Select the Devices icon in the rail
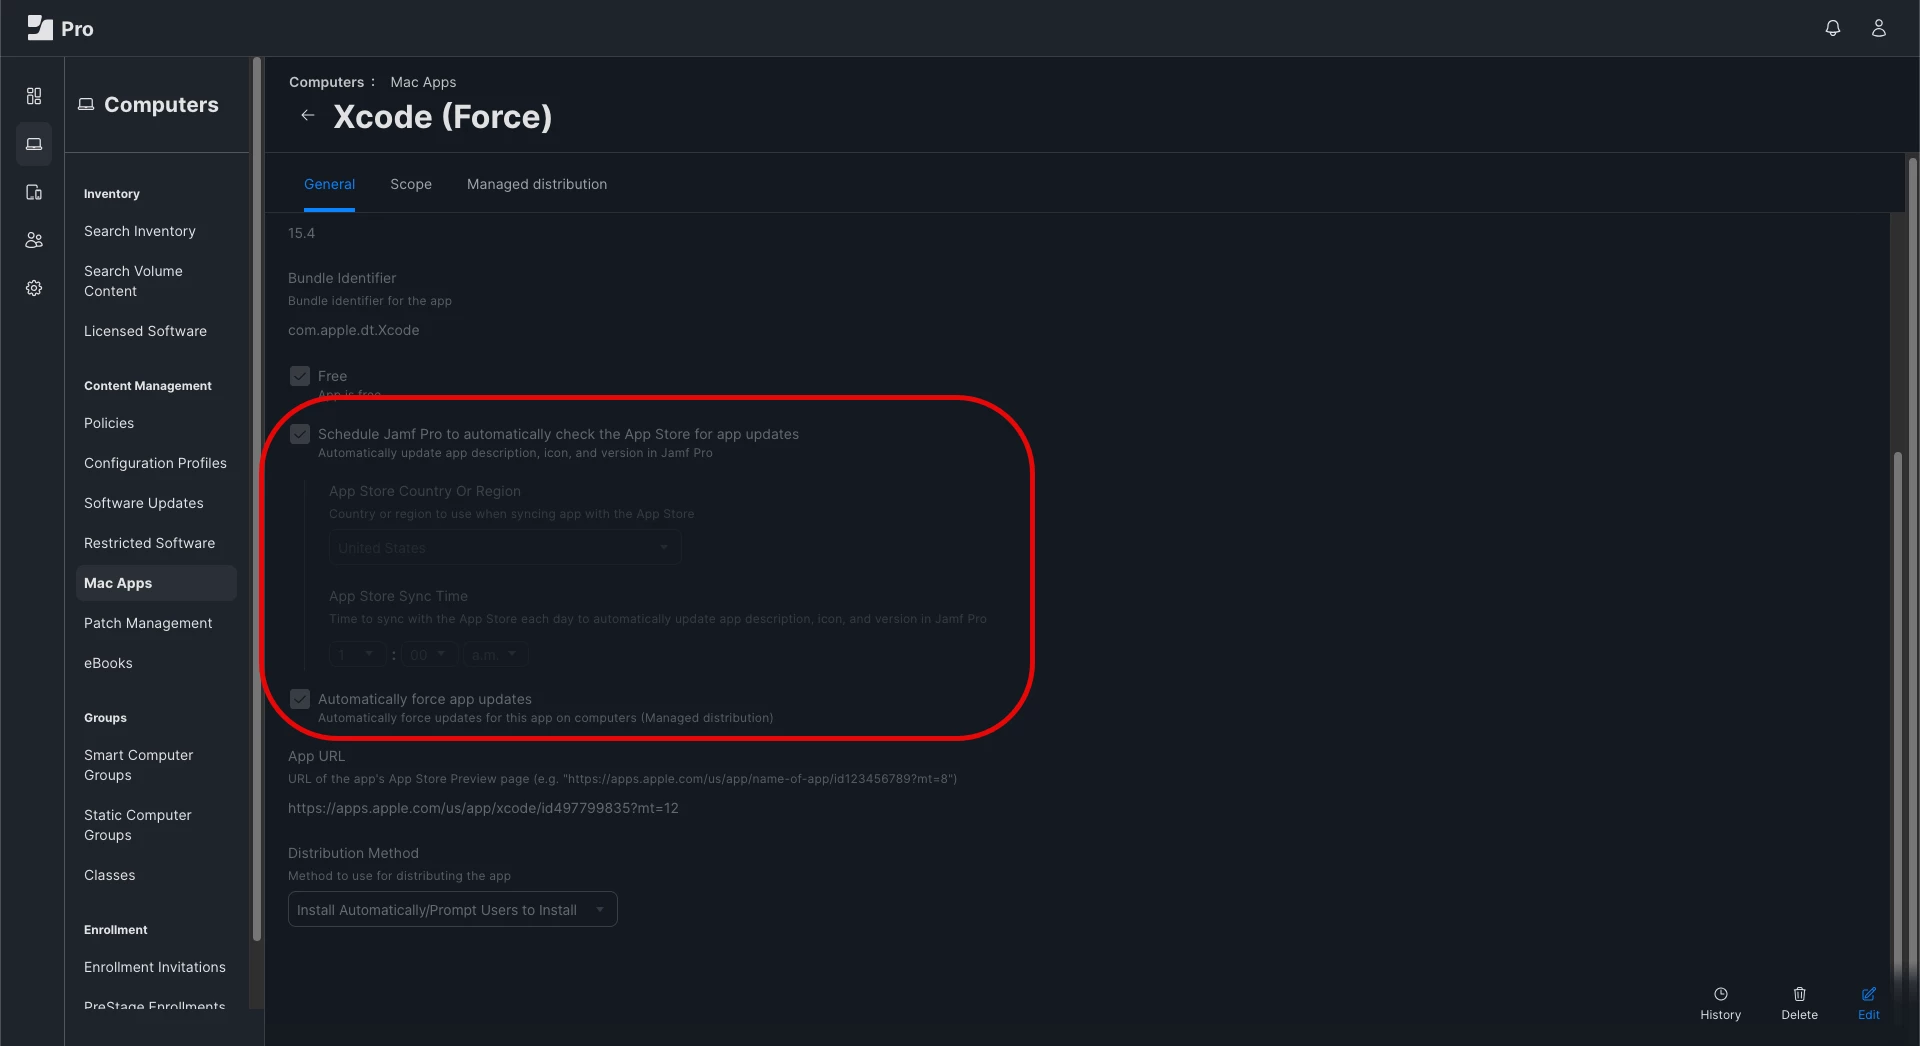The width and height of the screenshot is (1920, 1046). [34, 192]
